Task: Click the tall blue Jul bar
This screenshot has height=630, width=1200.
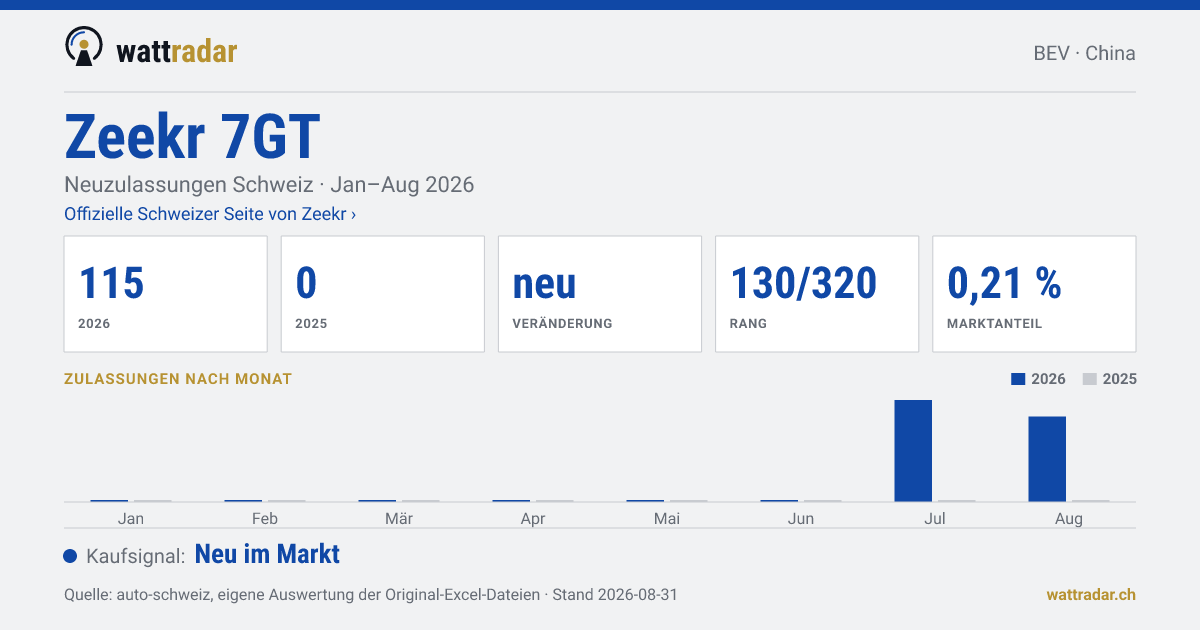Action: (913, 450)
